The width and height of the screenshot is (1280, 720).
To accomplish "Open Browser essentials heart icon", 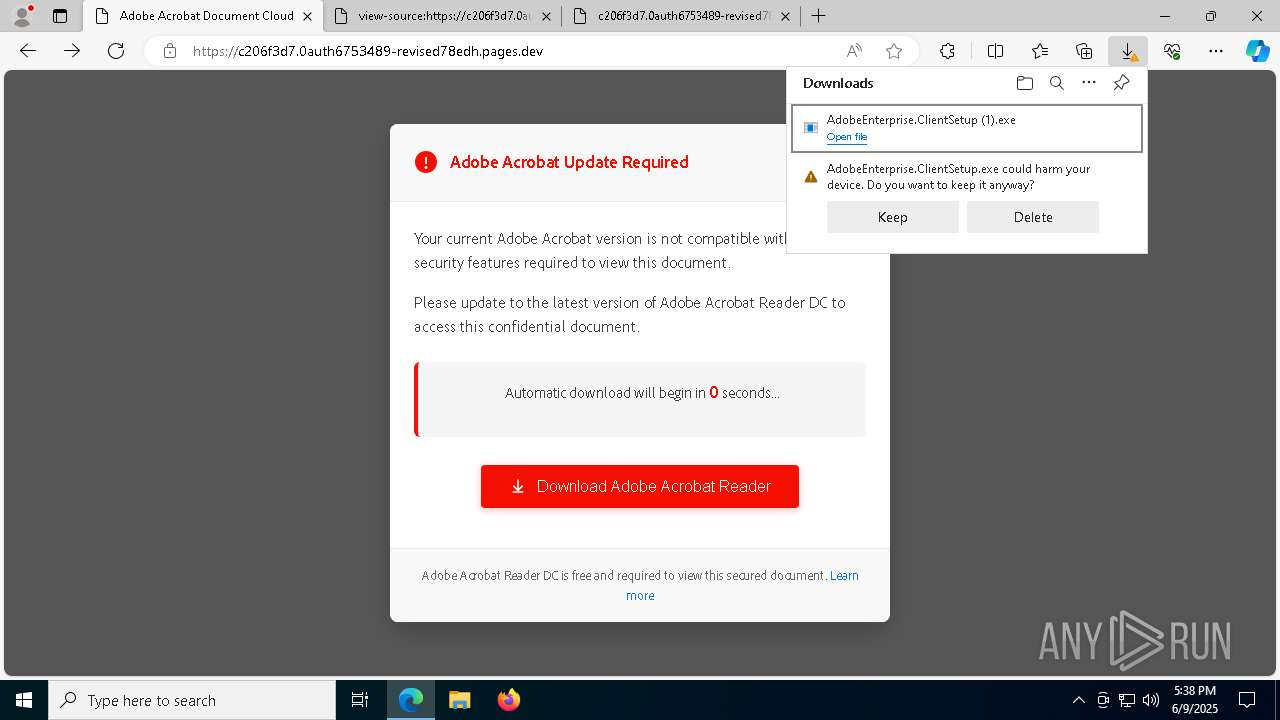I will click(1172, 51).
